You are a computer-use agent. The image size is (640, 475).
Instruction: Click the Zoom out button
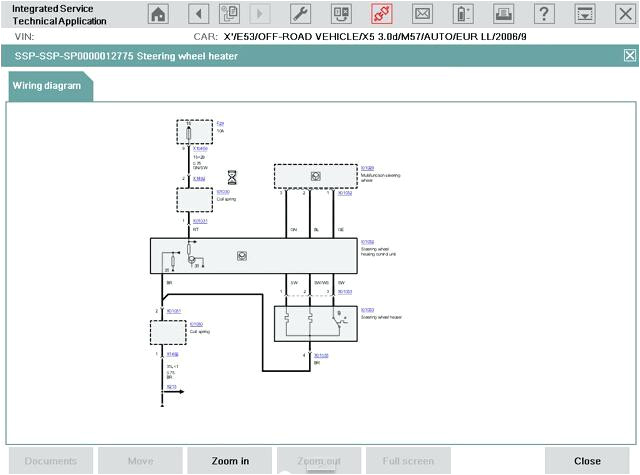click(318, 461)
